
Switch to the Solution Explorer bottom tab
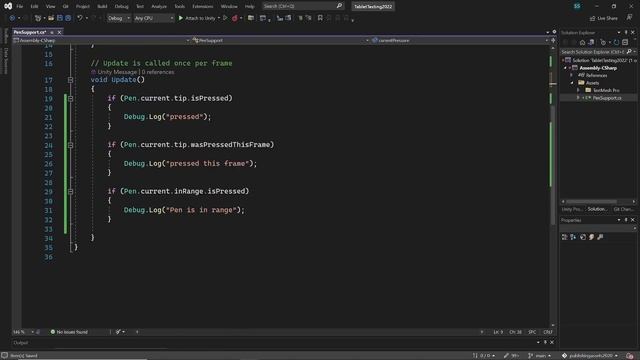point(598,209)
